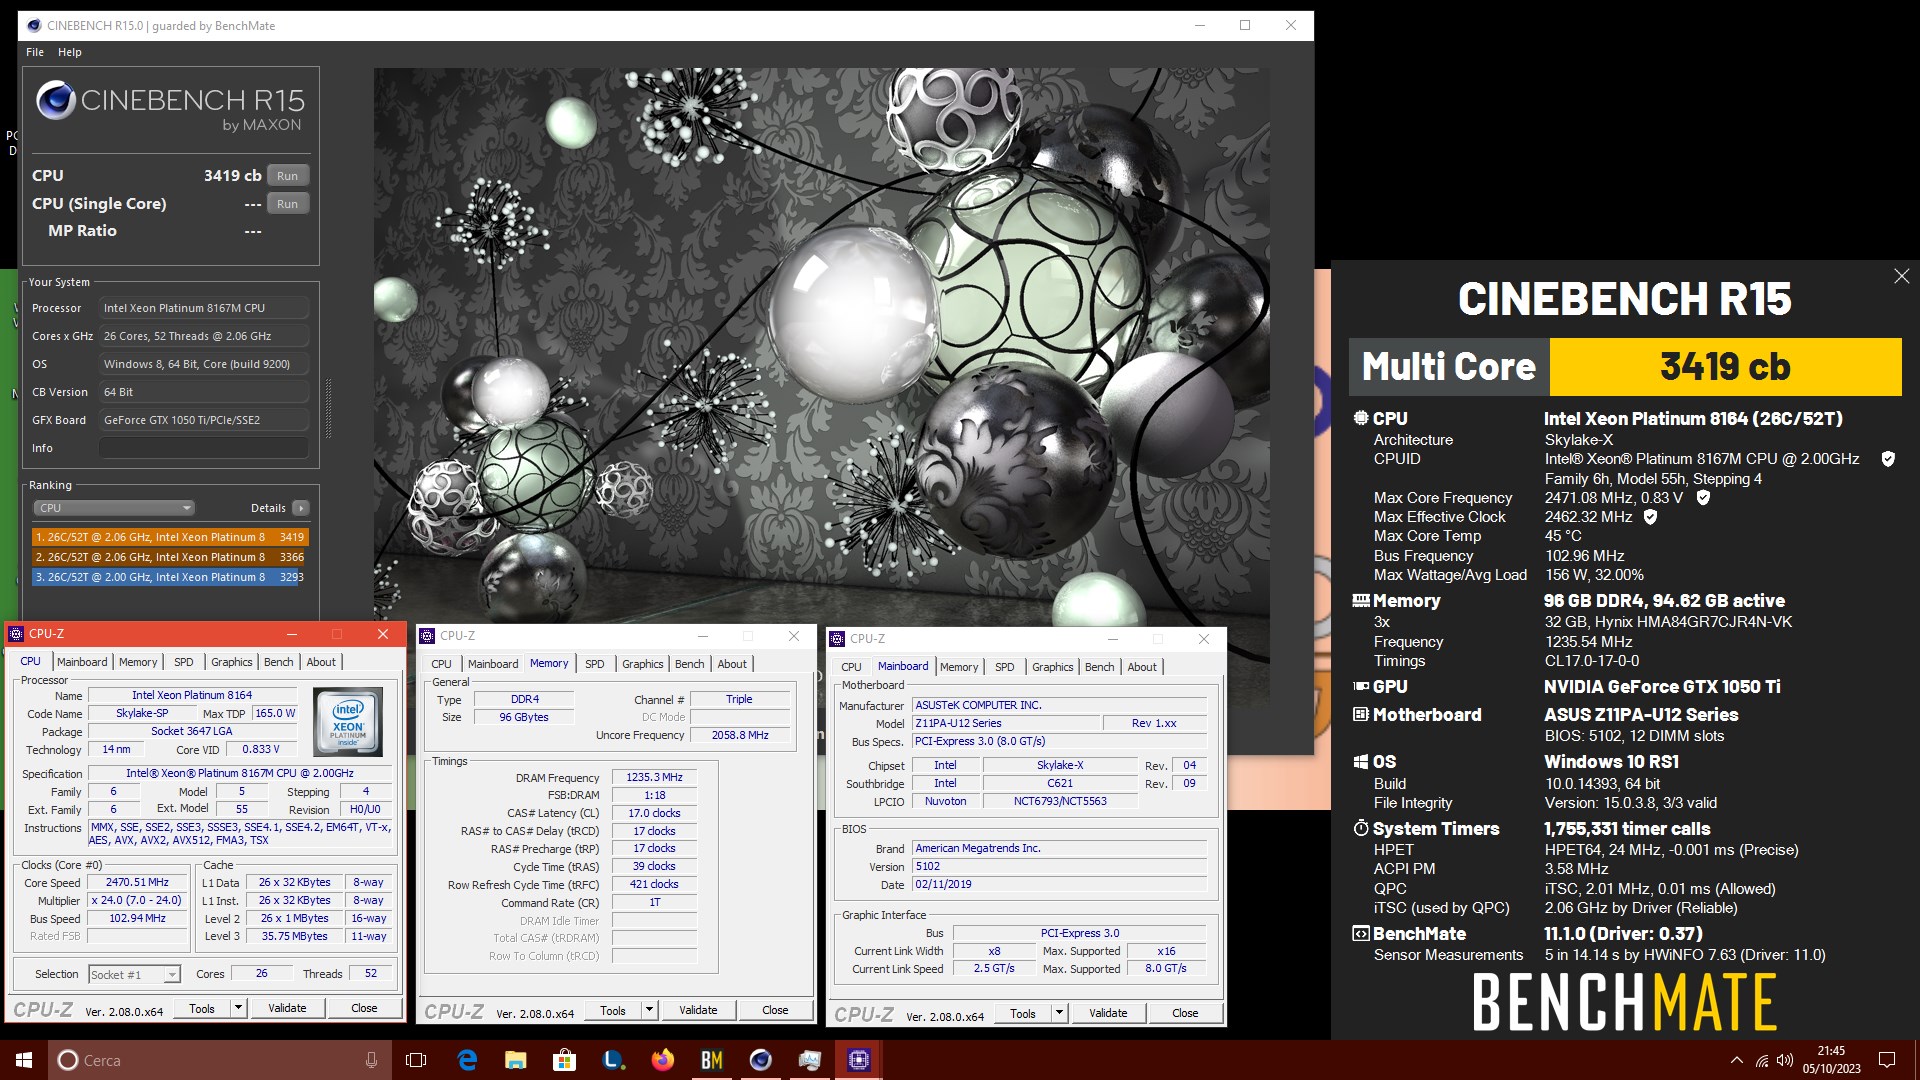The image size is (1920, 1080).
Task: Click the Cinebench logo sphere icon
Action: click(56, 101)
